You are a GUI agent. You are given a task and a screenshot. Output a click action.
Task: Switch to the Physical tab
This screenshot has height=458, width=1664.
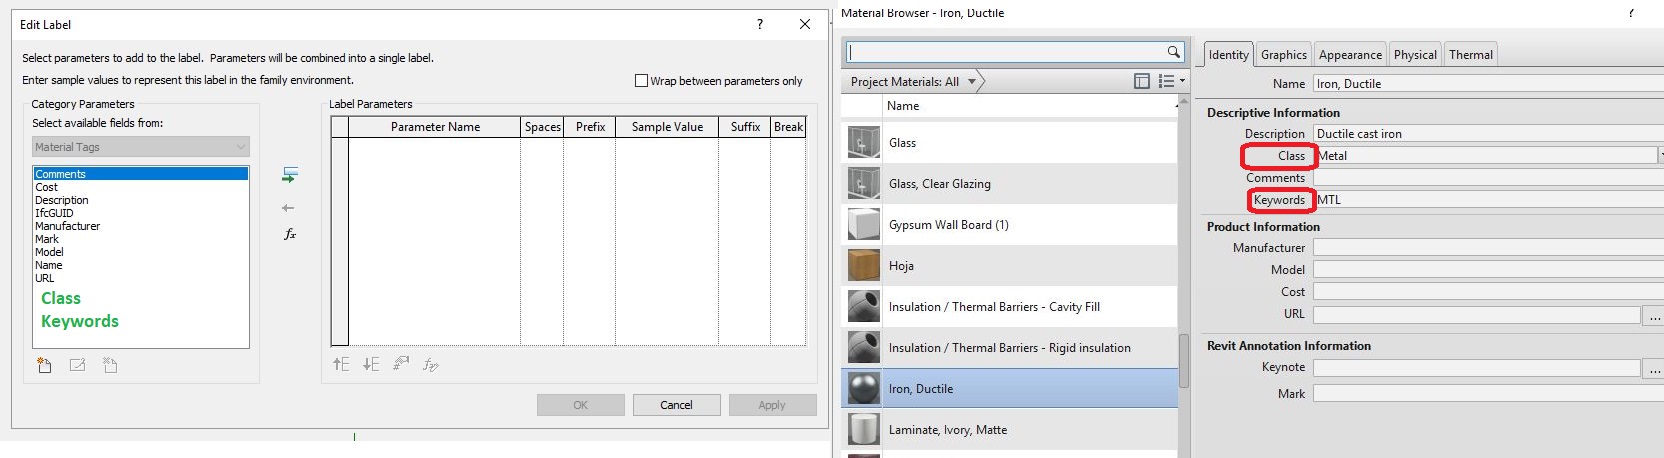pyautogui.click(x=1415, y=55)
